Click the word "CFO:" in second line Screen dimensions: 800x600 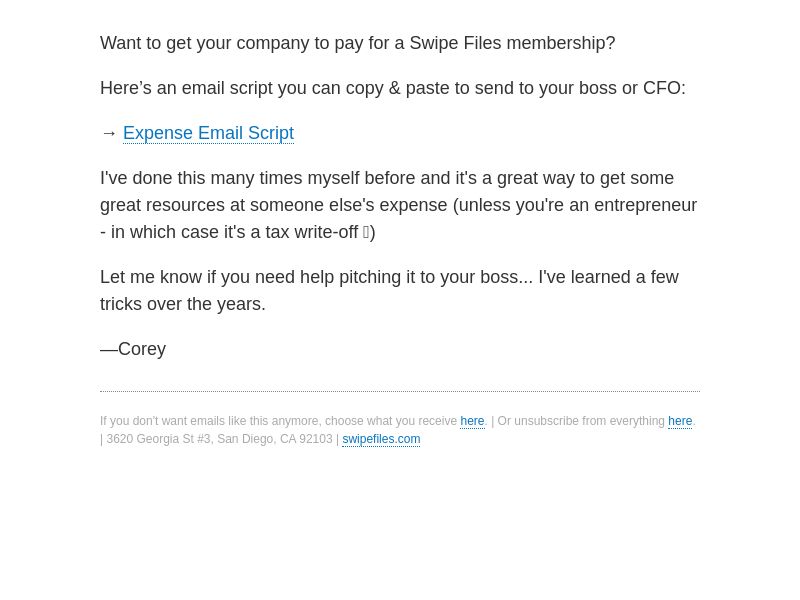pyautogui.click(x=664, y=88)
